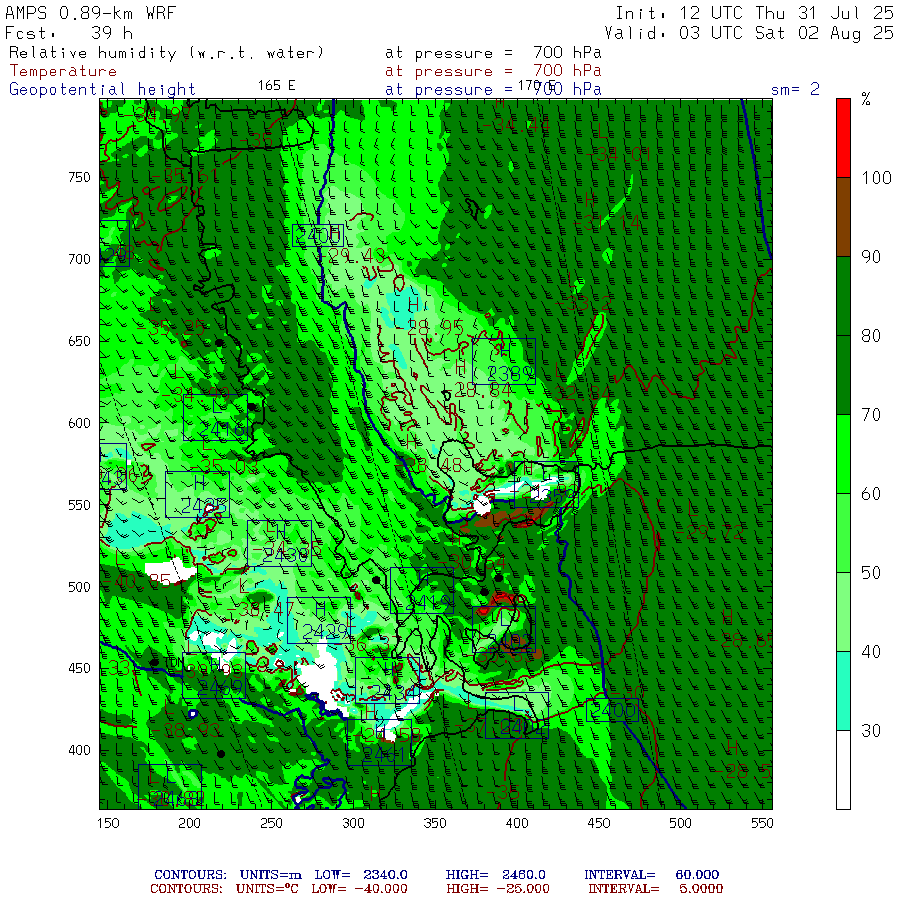
Task: Click the y-axis tick label '600'
Action: coord(79,423)
